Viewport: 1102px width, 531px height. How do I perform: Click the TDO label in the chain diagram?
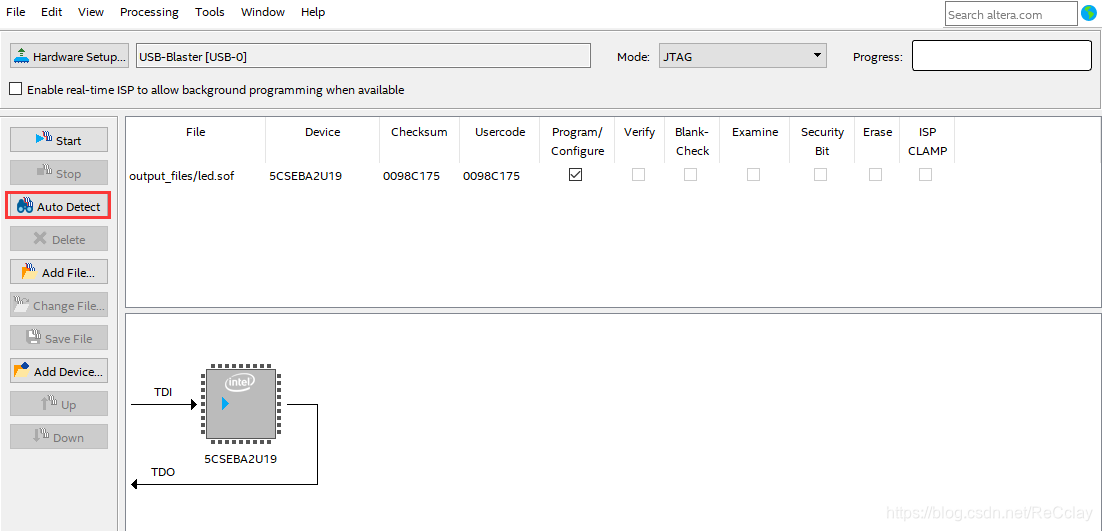click(x=163, y=472)
